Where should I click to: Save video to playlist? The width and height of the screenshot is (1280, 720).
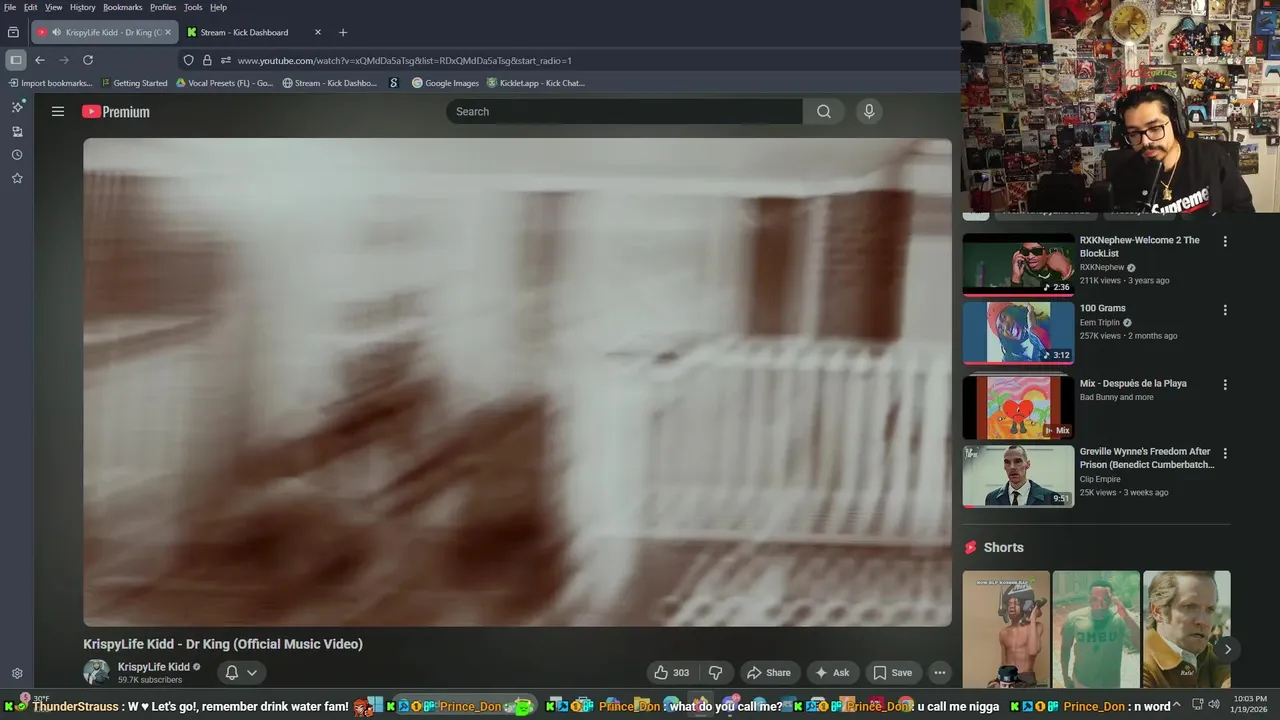892,673
